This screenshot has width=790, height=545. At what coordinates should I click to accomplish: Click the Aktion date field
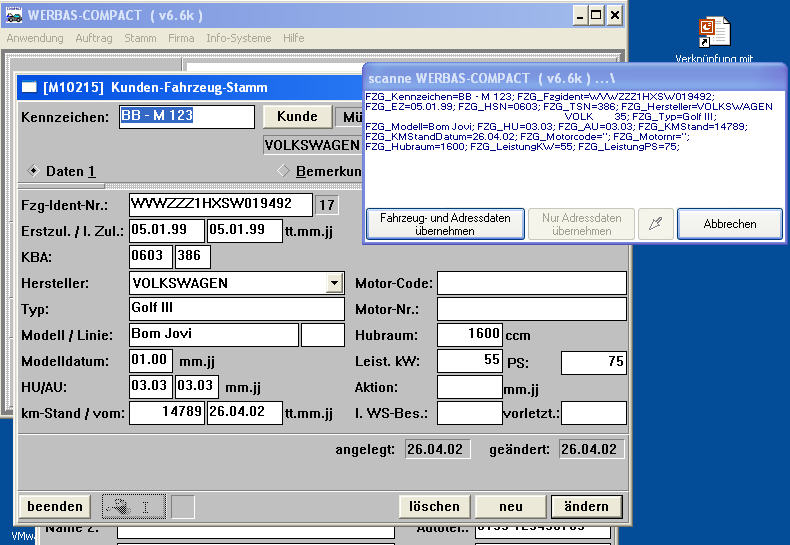[x=470, y=387]
